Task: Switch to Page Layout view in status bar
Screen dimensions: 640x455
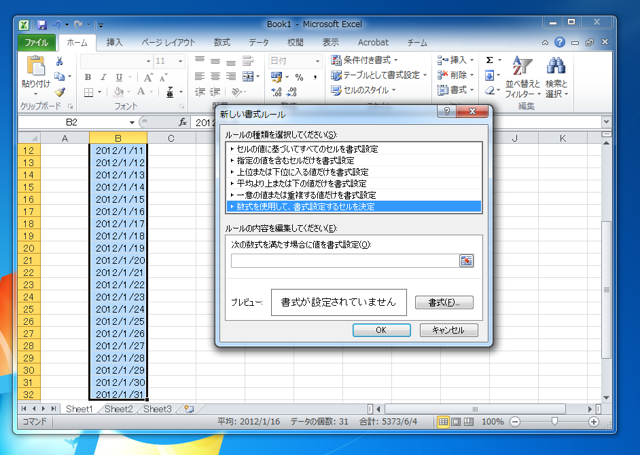Action: (456, 422)
